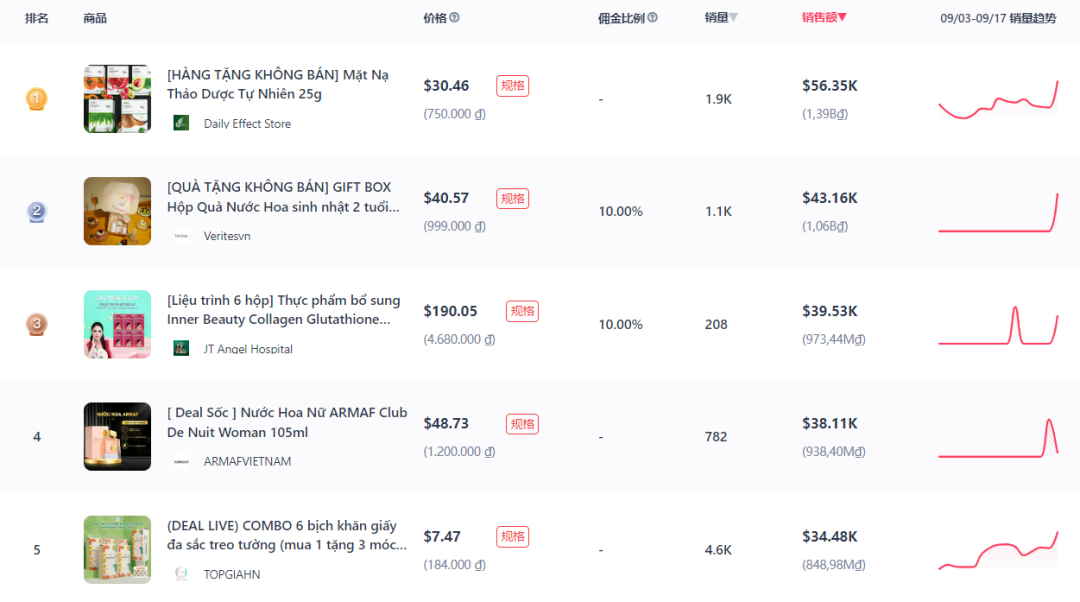The height and width of the screenshot is (602, 1080).
Task: Click the gold rank 1 medal icon
Action: point(37,99)
